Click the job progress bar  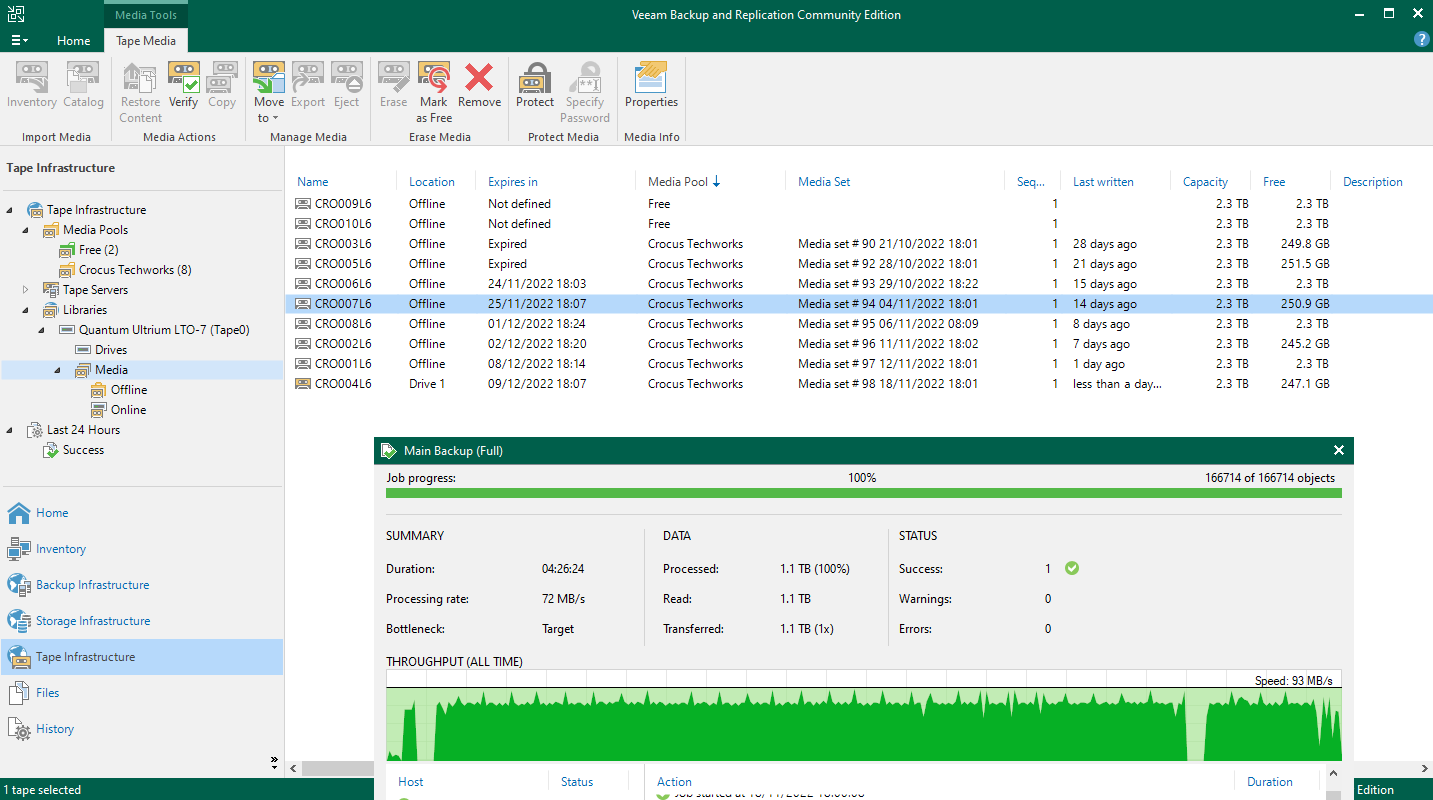click(864, 493)
